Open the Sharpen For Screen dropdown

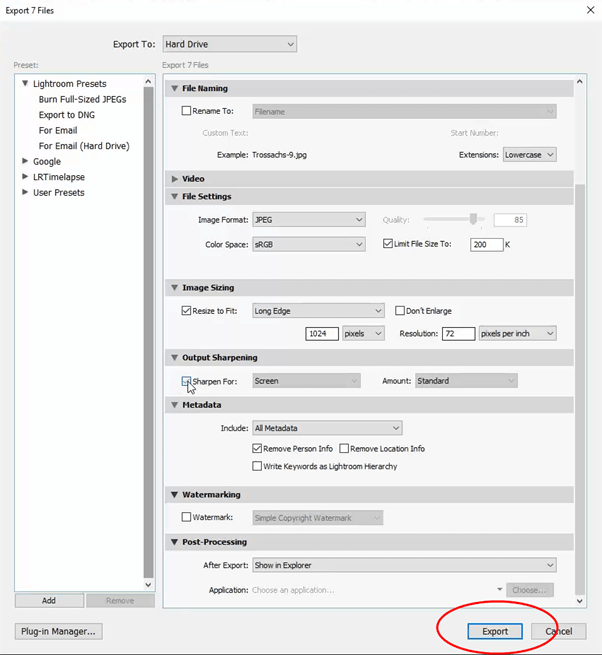pyautogui.click(x=306, y=381)
